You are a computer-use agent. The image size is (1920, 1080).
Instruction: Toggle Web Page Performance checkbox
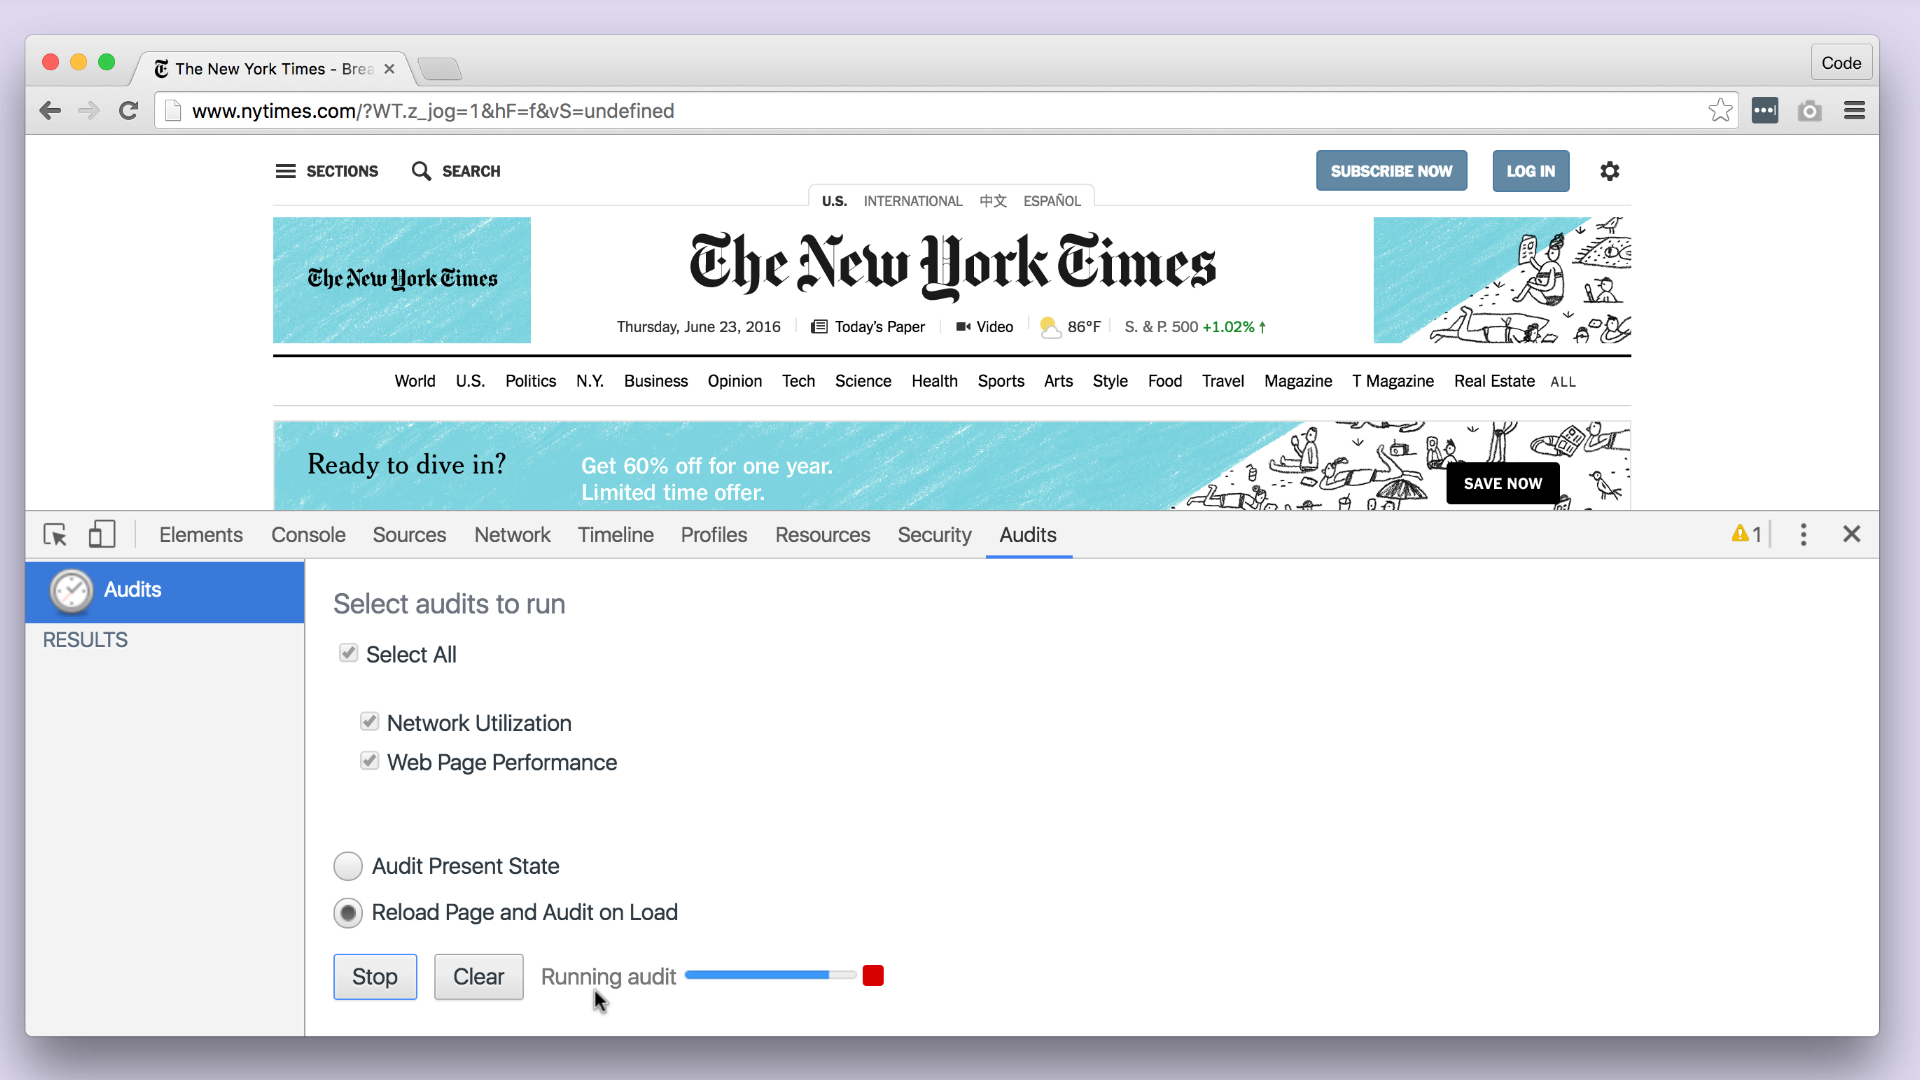pos(369,761)
